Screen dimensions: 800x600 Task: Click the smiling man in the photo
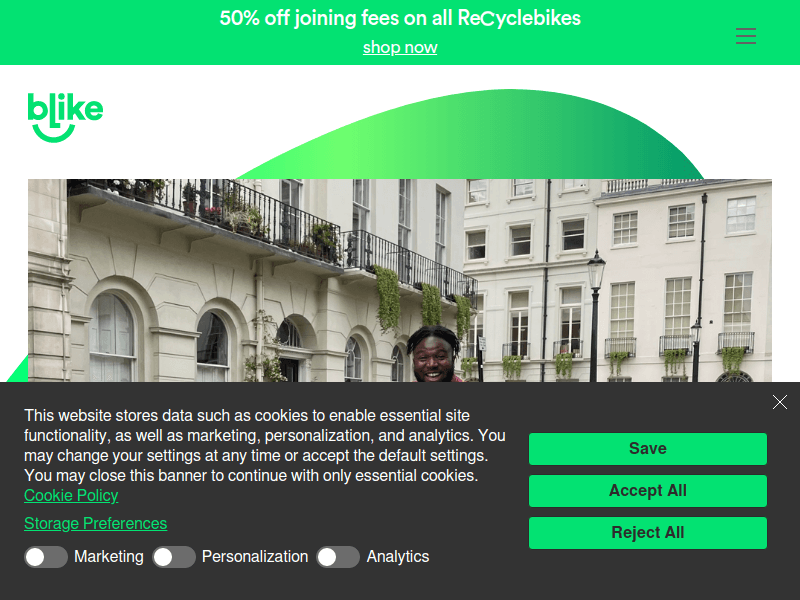[434, 354]
